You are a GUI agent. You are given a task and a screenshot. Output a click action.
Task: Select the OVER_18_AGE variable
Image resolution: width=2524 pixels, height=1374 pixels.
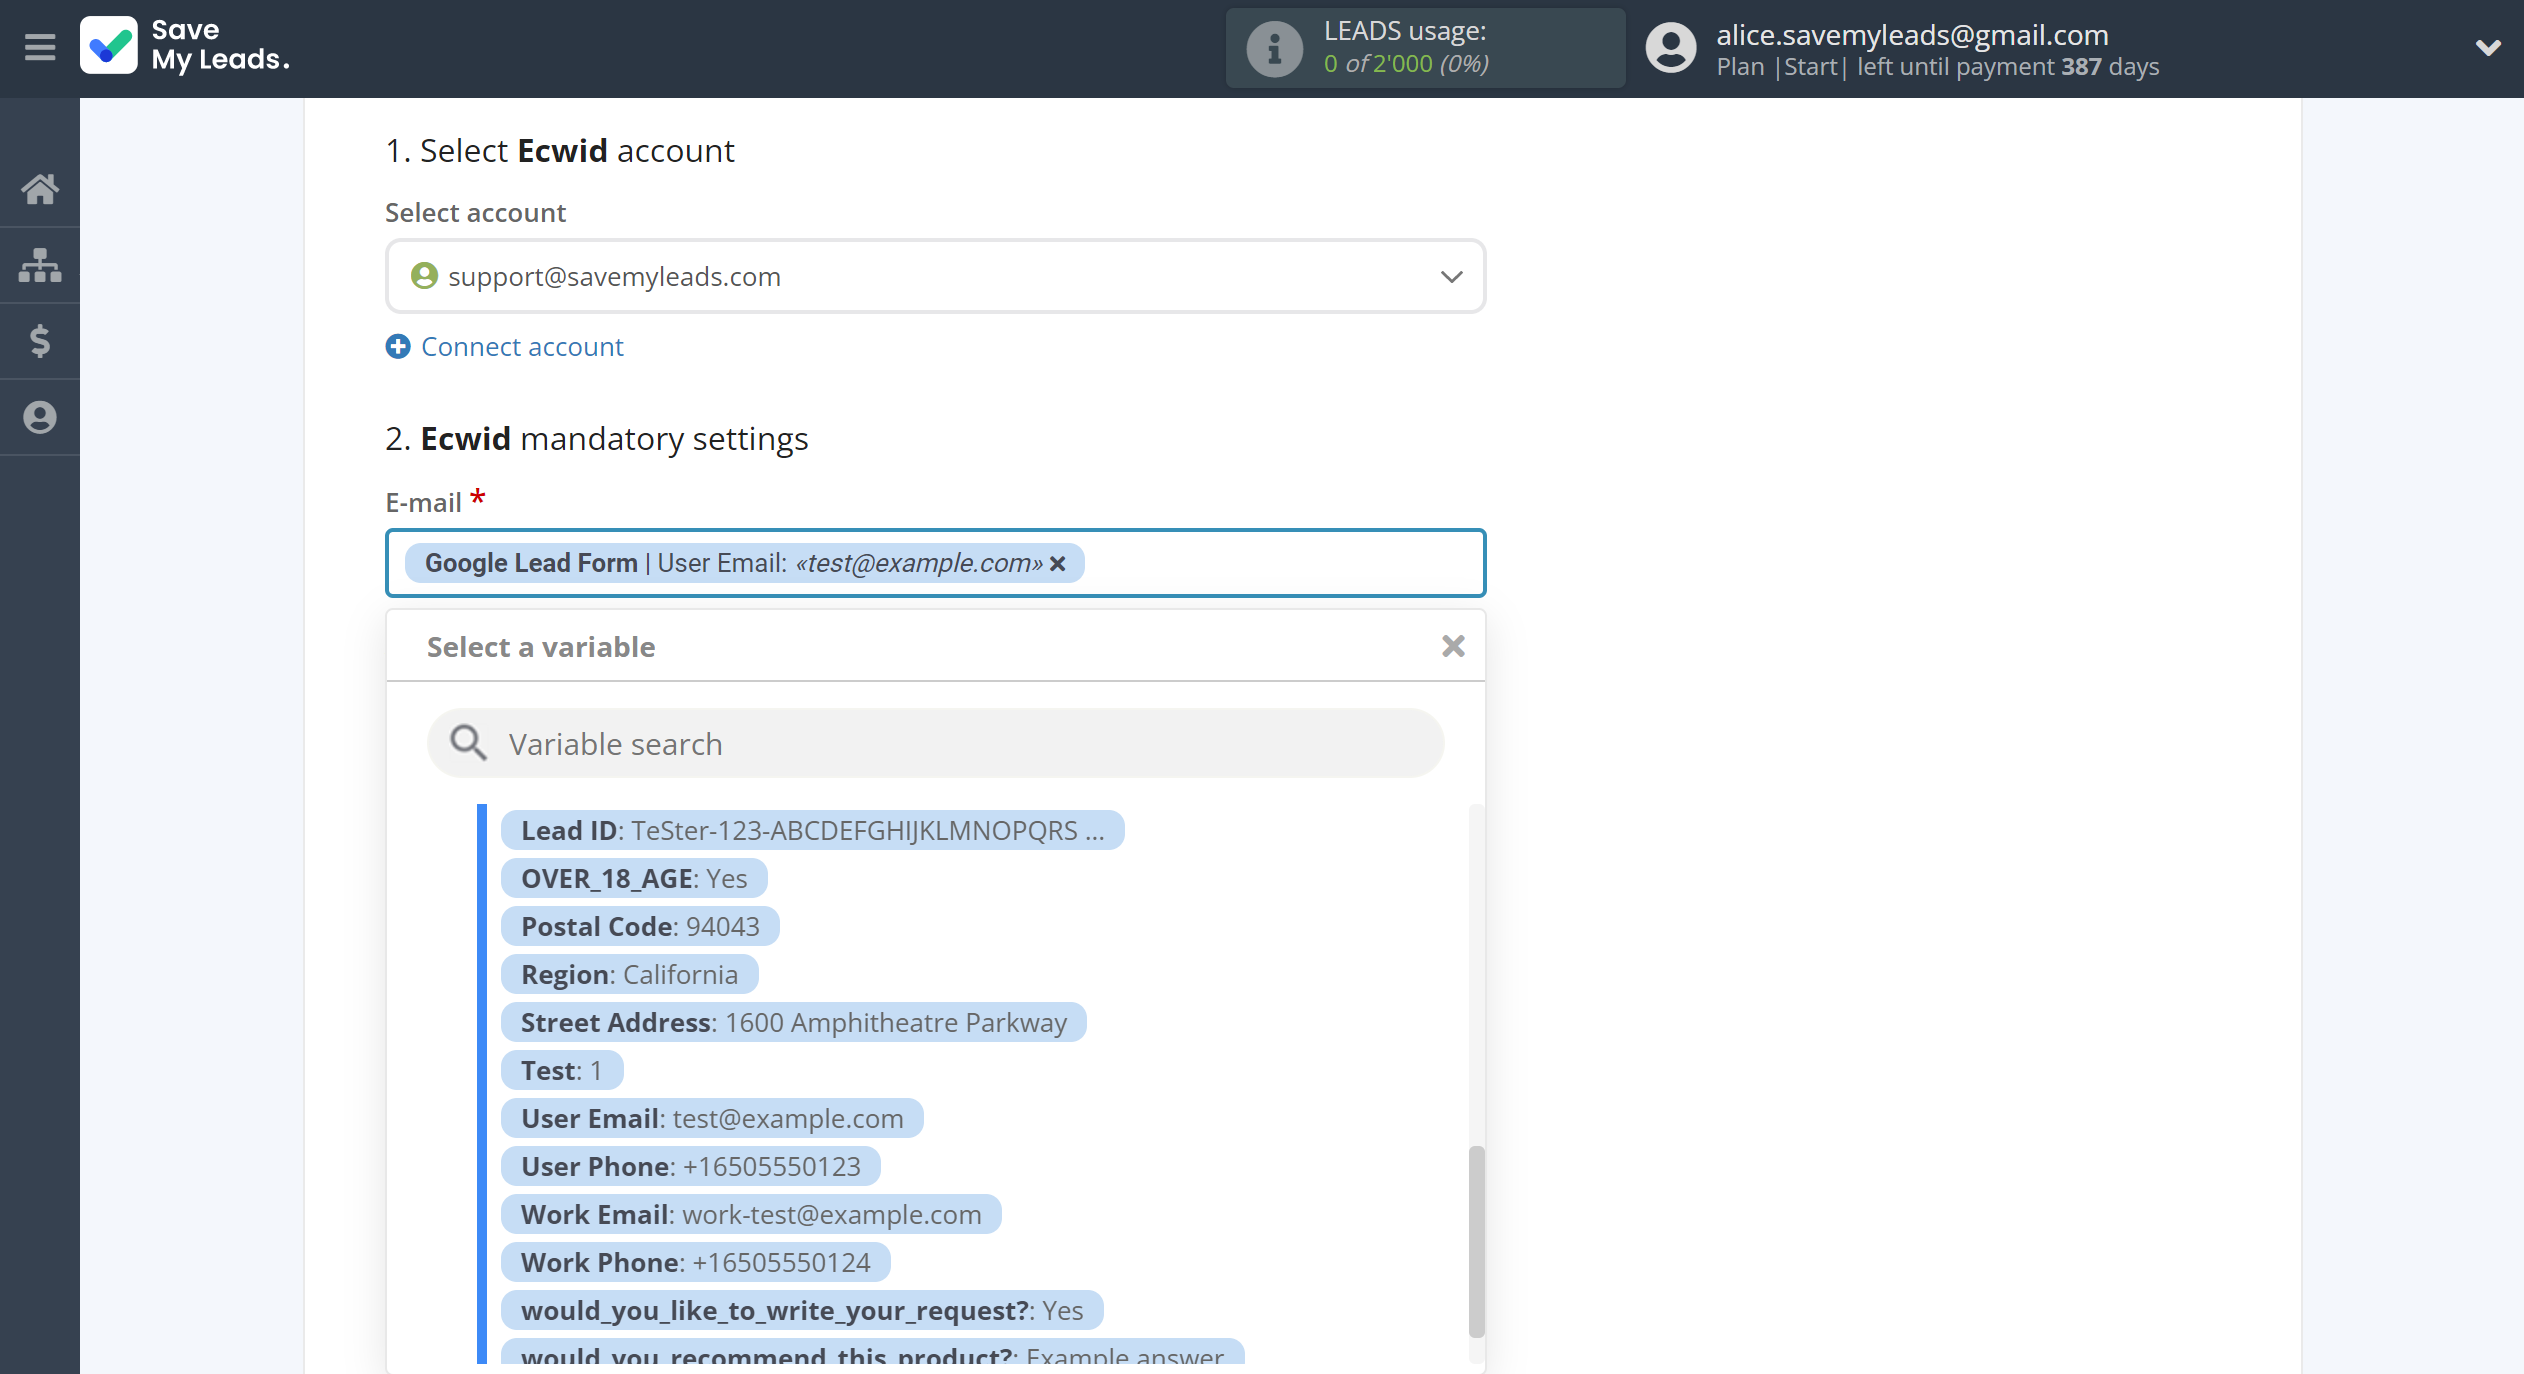634,878
